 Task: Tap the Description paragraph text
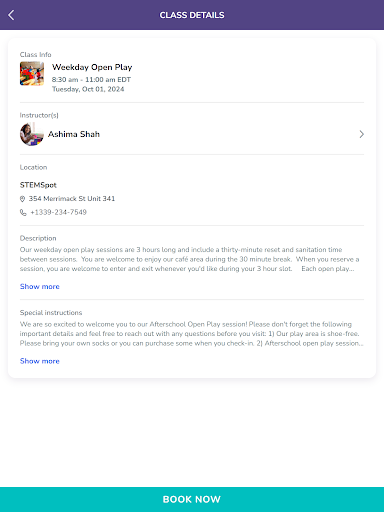pyautogui.click(x=189, y=259)
